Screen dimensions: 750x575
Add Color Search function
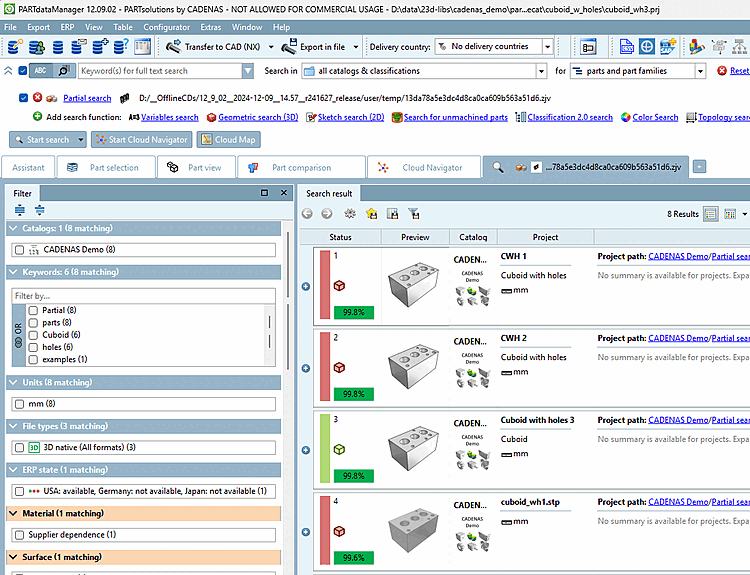655,117
